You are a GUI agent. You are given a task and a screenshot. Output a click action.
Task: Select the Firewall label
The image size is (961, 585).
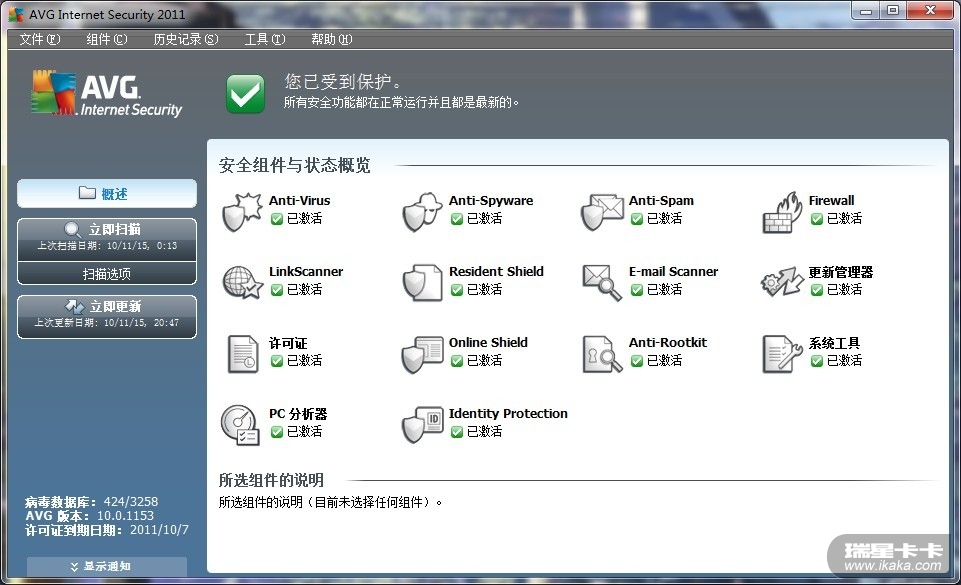[x=831, y=200]
